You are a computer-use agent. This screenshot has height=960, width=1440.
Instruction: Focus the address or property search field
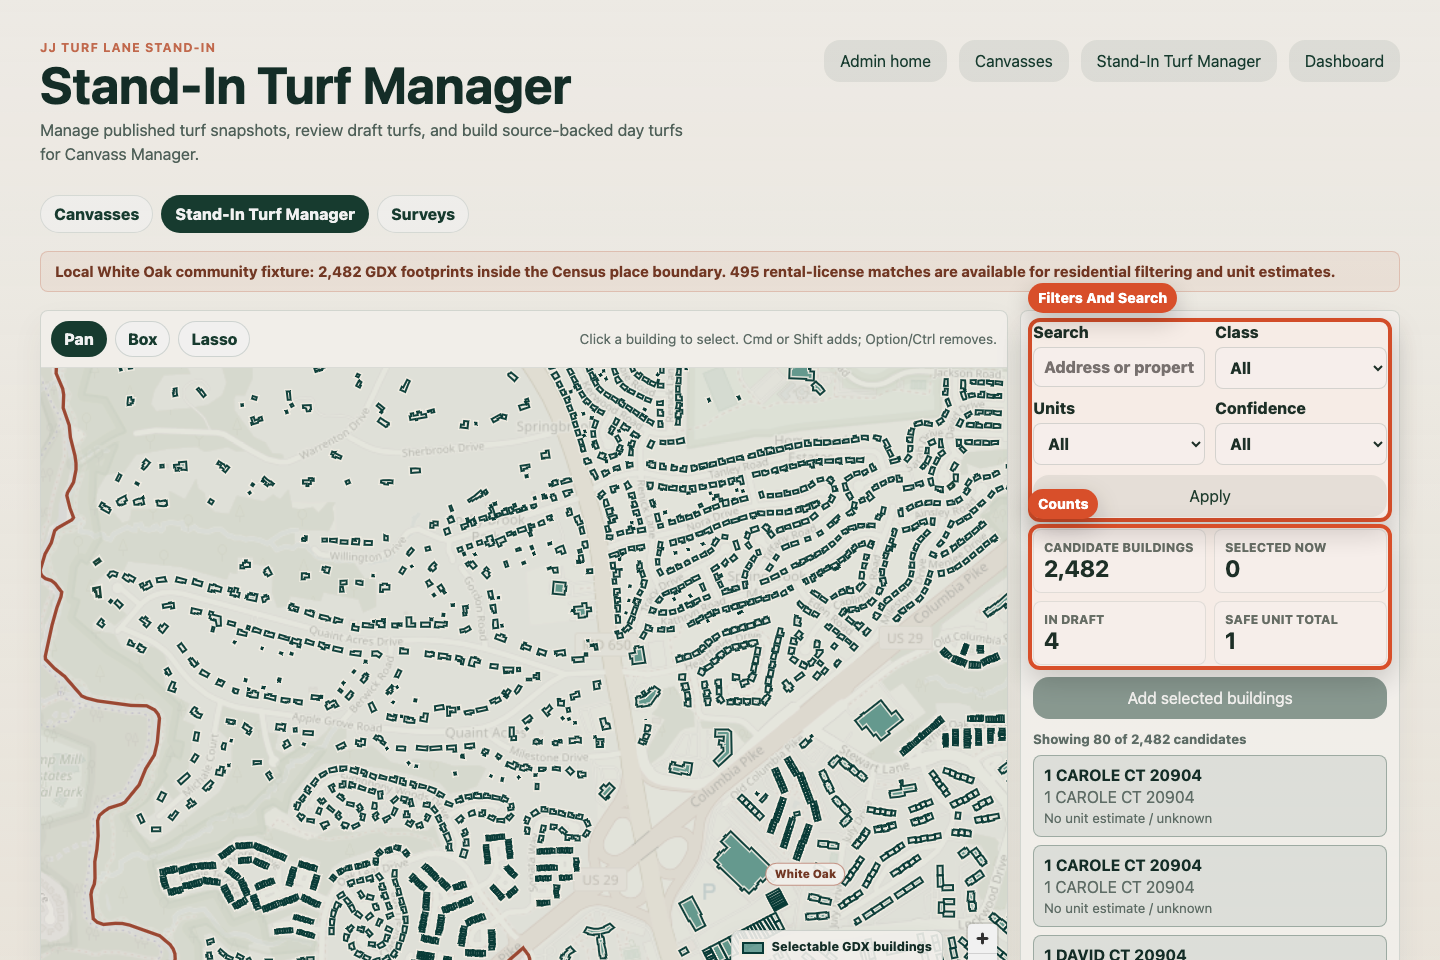[1119, 367]
